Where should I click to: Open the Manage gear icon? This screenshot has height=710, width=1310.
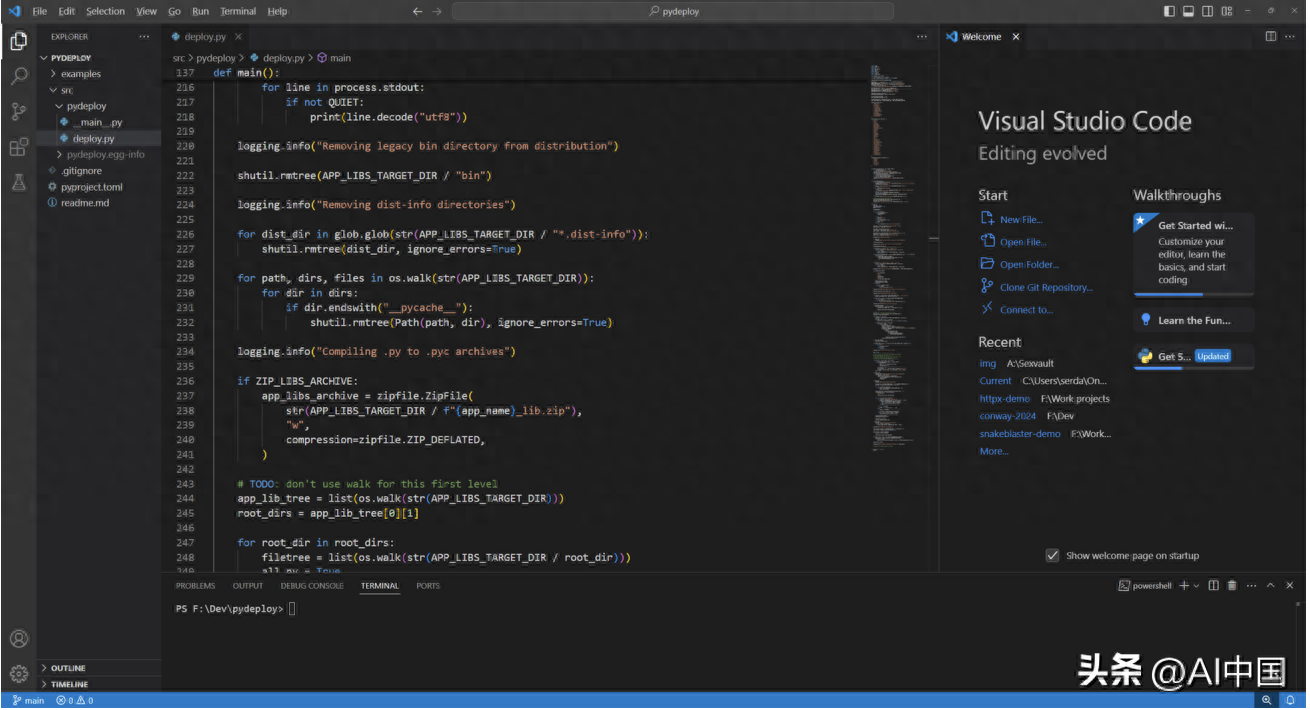18,673
